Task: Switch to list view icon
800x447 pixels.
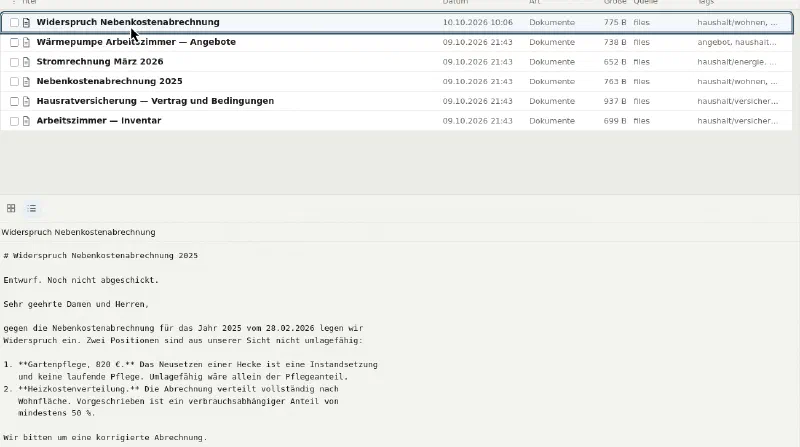Action: click(x=32, y=208)
